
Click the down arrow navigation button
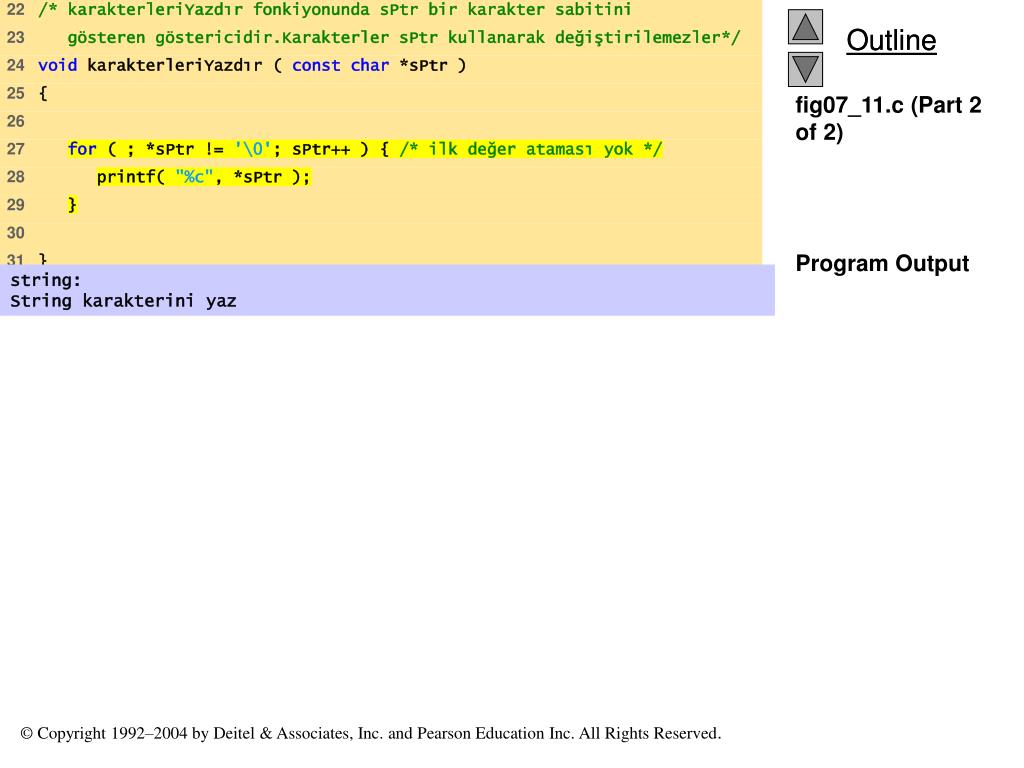pyautogui.click(x=805, y=69)
